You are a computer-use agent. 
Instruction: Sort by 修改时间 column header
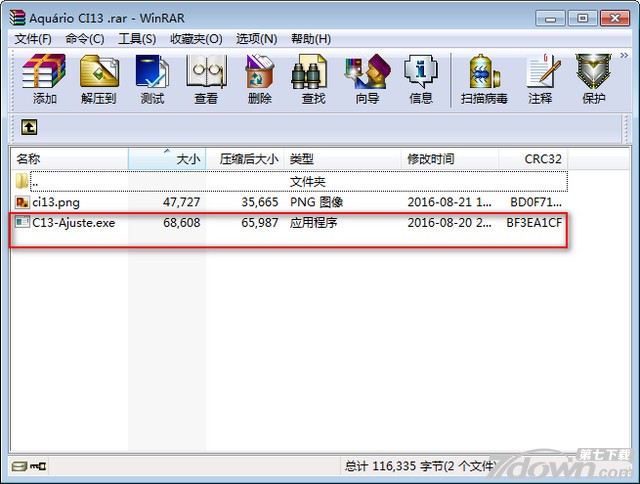(x=450, y=159)
